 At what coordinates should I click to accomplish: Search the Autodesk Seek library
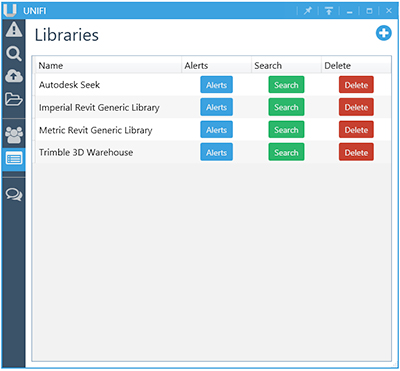tap(286, 85)
